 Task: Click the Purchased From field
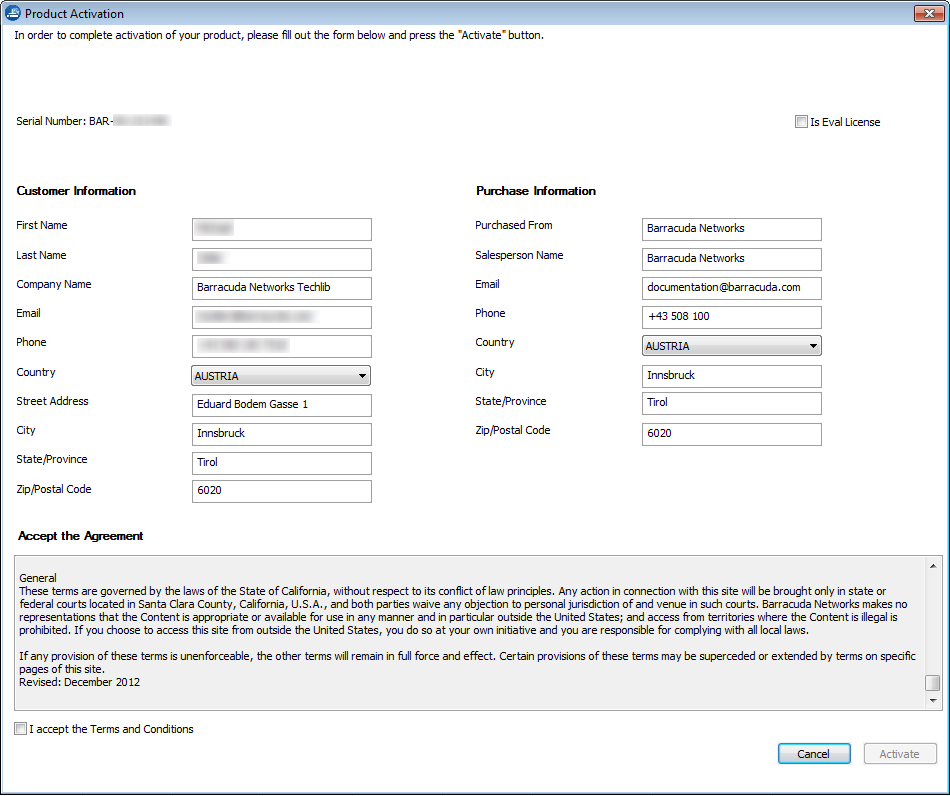[x=732, y=229]
